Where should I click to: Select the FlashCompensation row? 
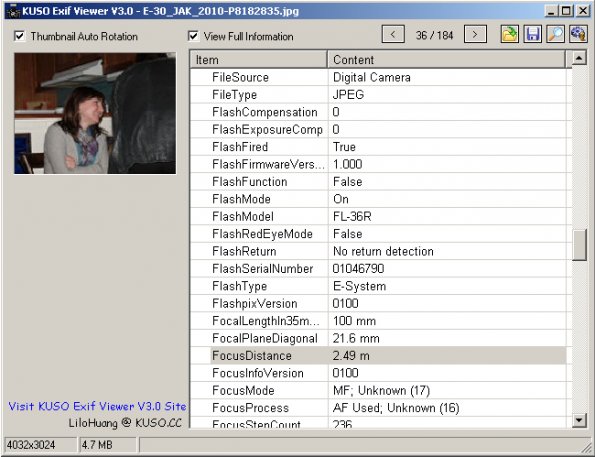378,112
